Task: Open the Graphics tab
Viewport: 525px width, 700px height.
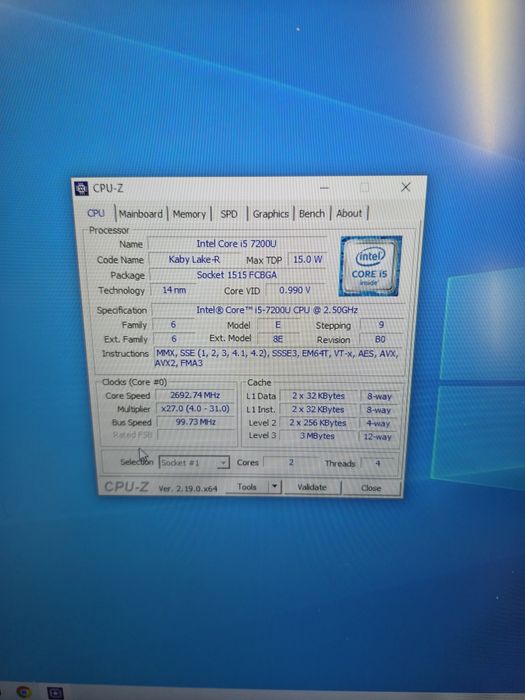Action: click(271, 214)
